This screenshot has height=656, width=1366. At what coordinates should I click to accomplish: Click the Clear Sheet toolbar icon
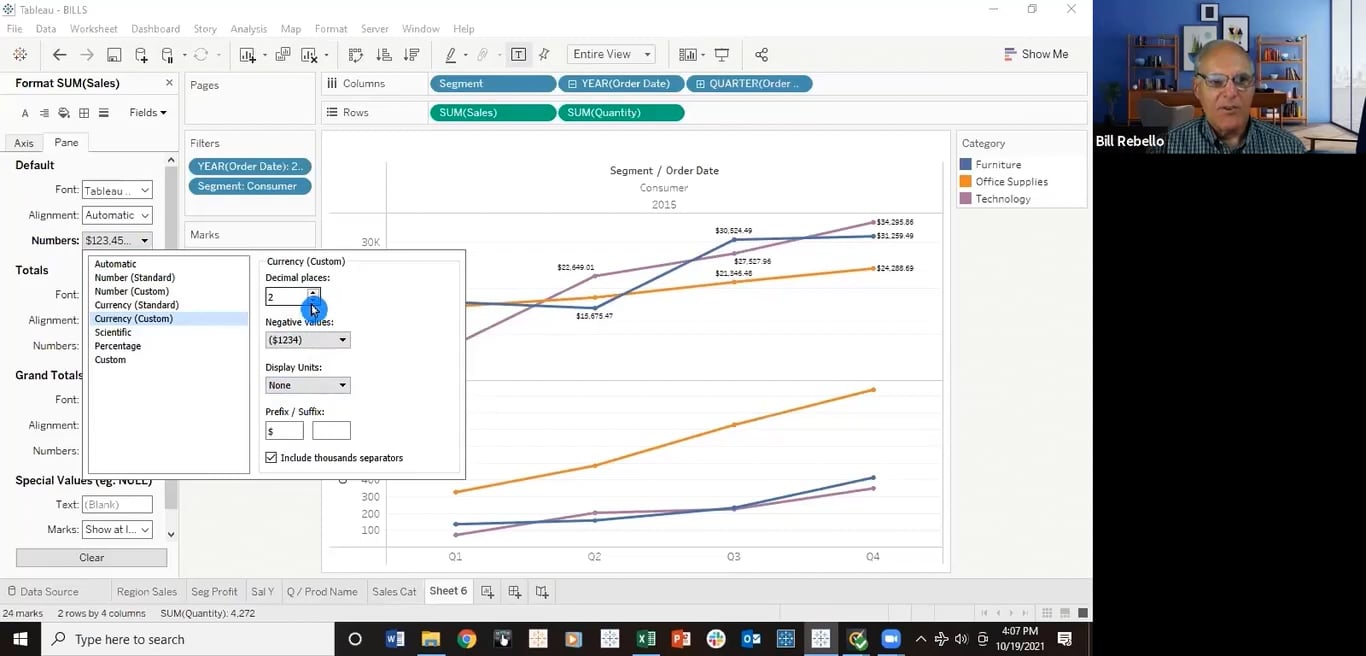click(308, 55)
